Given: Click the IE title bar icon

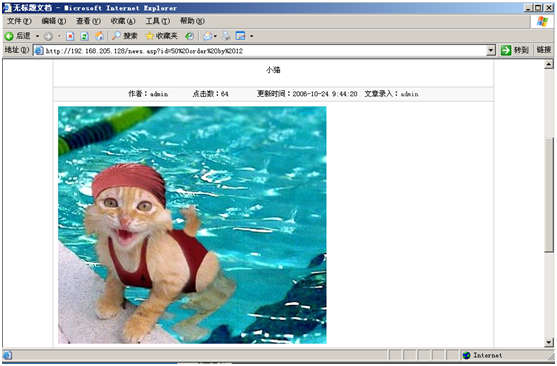Looking at the screenshot, I should coord(7,7).
